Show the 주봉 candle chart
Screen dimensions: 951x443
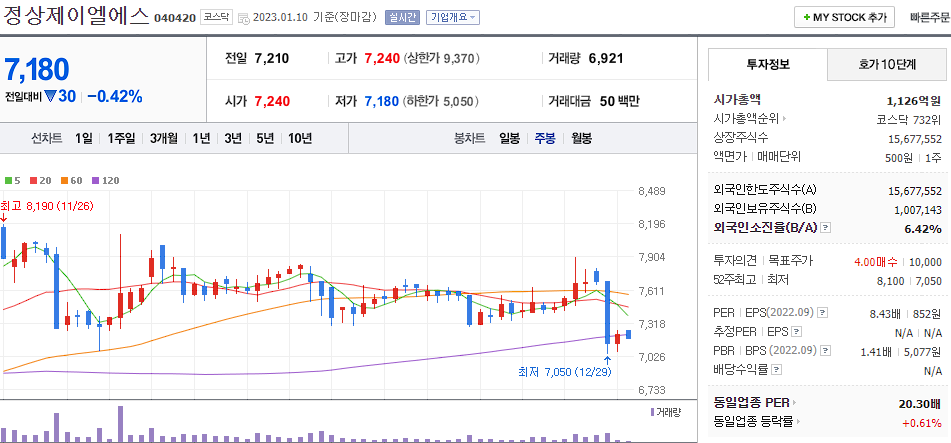point(545,138)
